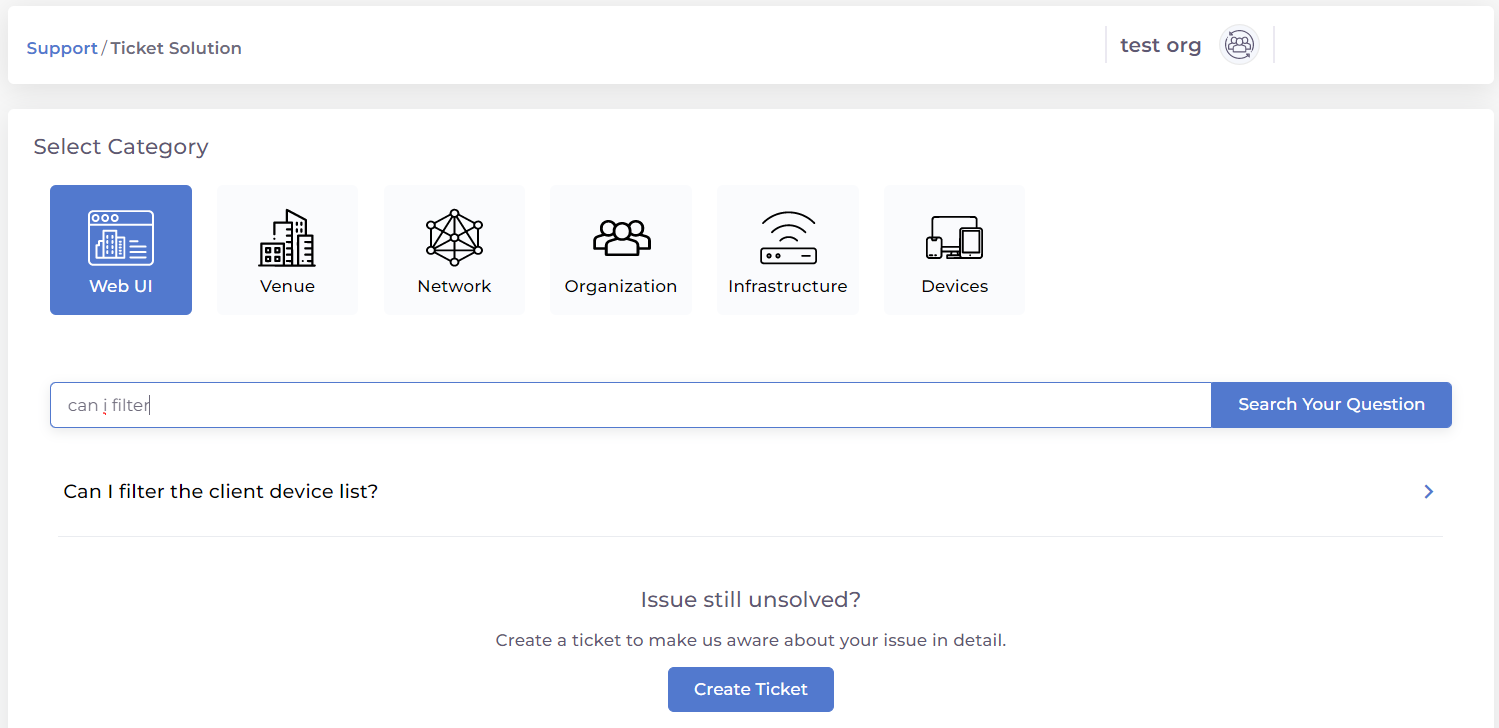Select the Web UI category label
The width and height of the screenshot is (1499, 728).
pyautogui.click(x=121, y=286)
